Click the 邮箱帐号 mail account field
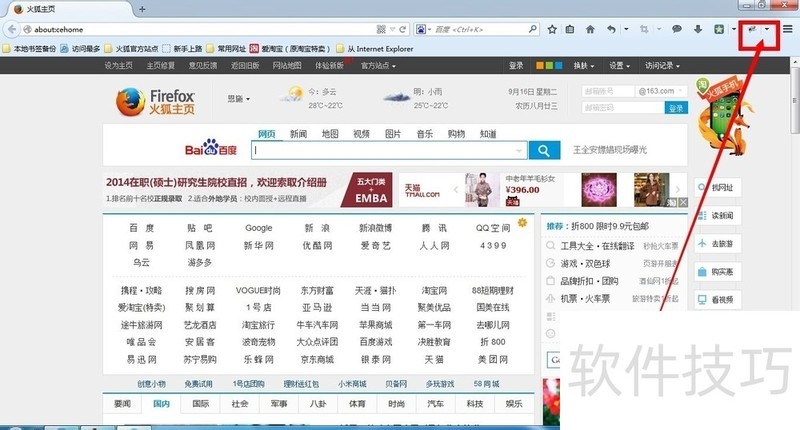This screenshot has width=800, height=430. pos(608,91)
